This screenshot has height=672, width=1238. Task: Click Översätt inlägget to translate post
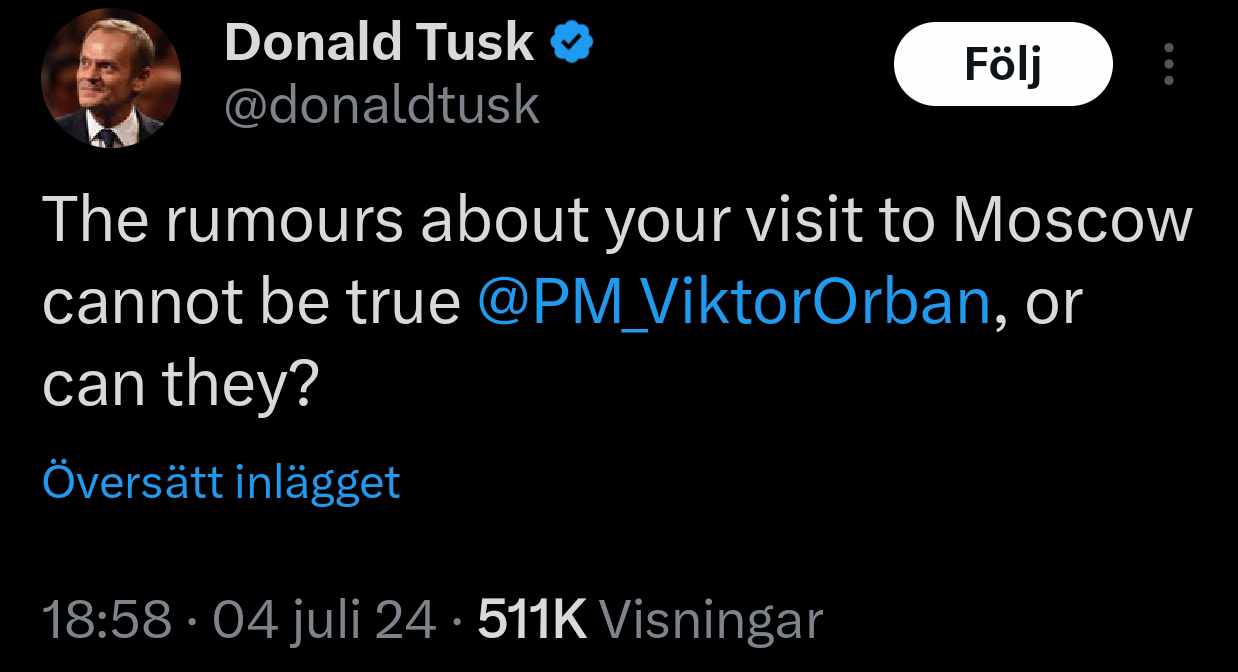pyautogui.click(x=221, y=482)
